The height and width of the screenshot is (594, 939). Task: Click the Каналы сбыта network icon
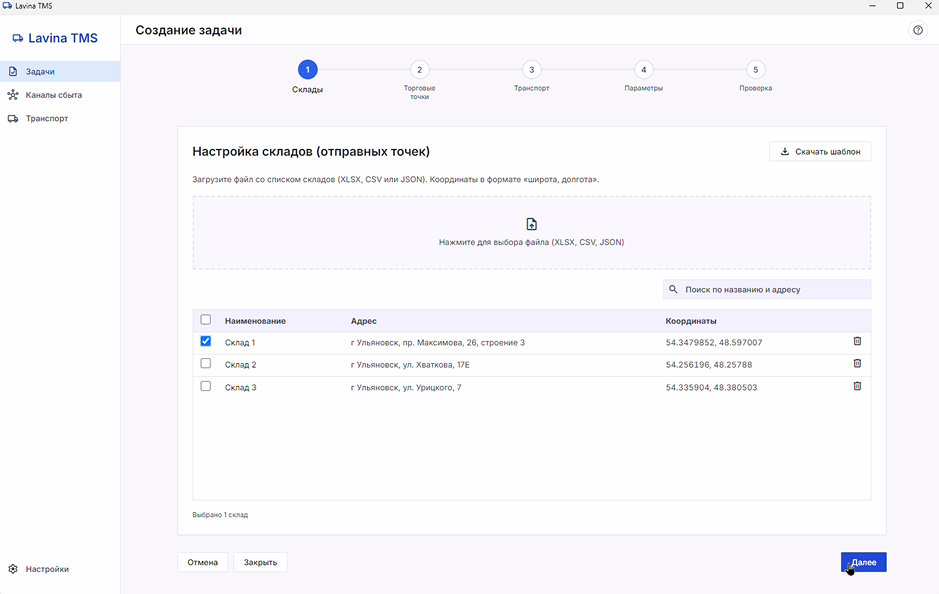click(13, 95)
